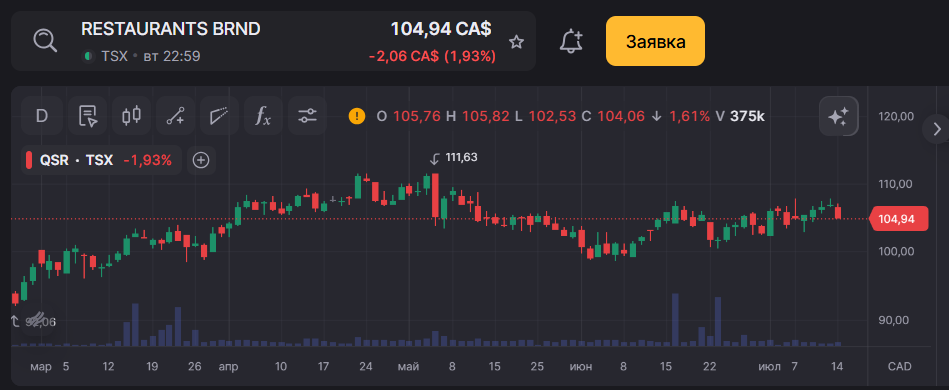Create a price alert with the bell icon
Image resolution: width=949 pixels, height=390 pixels.
(571, 41)
